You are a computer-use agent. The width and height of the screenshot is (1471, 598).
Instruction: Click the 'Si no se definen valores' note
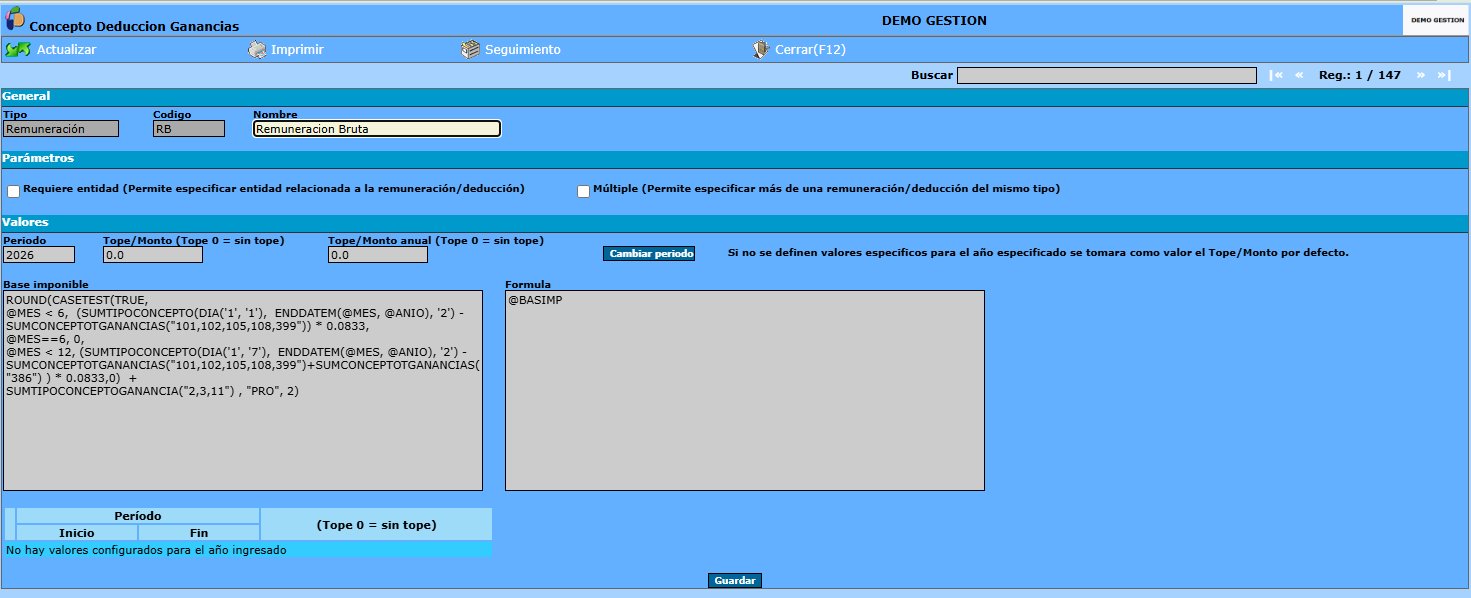pos(1038,253)
